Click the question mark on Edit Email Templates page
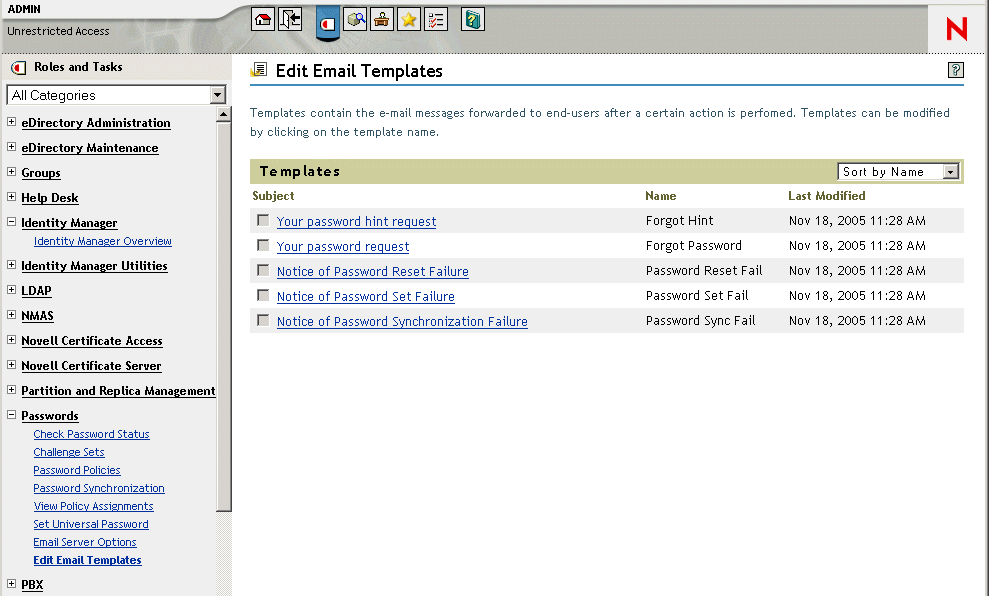 point(955,70)
